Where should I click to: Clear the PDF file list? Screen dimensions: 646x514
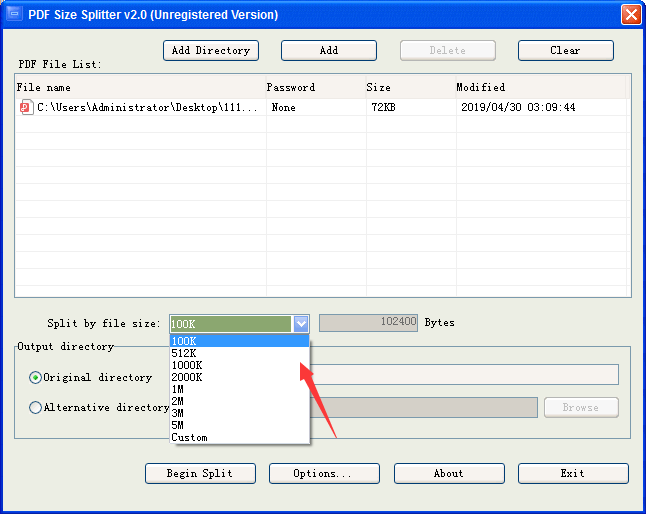click(x=566, y=50)
